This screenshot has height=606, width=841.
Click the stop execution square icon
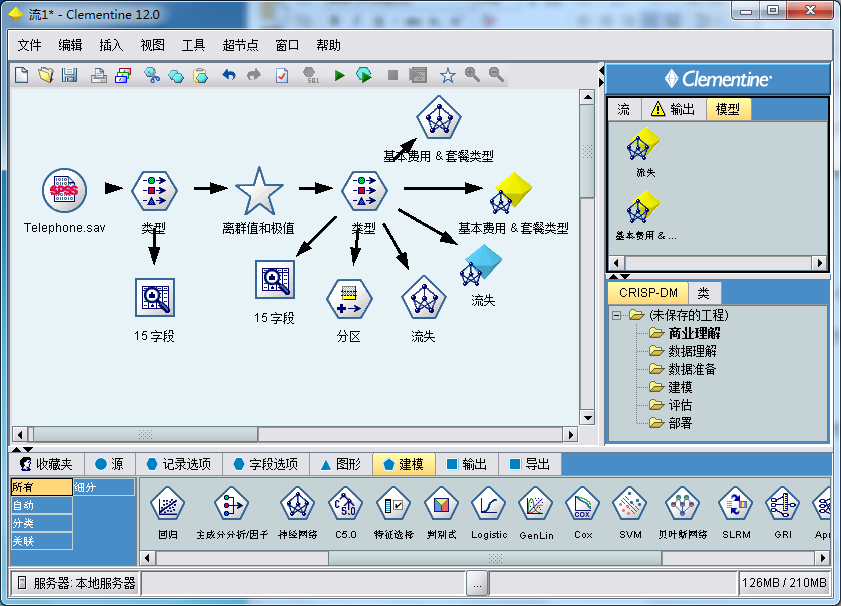point(393,76)
